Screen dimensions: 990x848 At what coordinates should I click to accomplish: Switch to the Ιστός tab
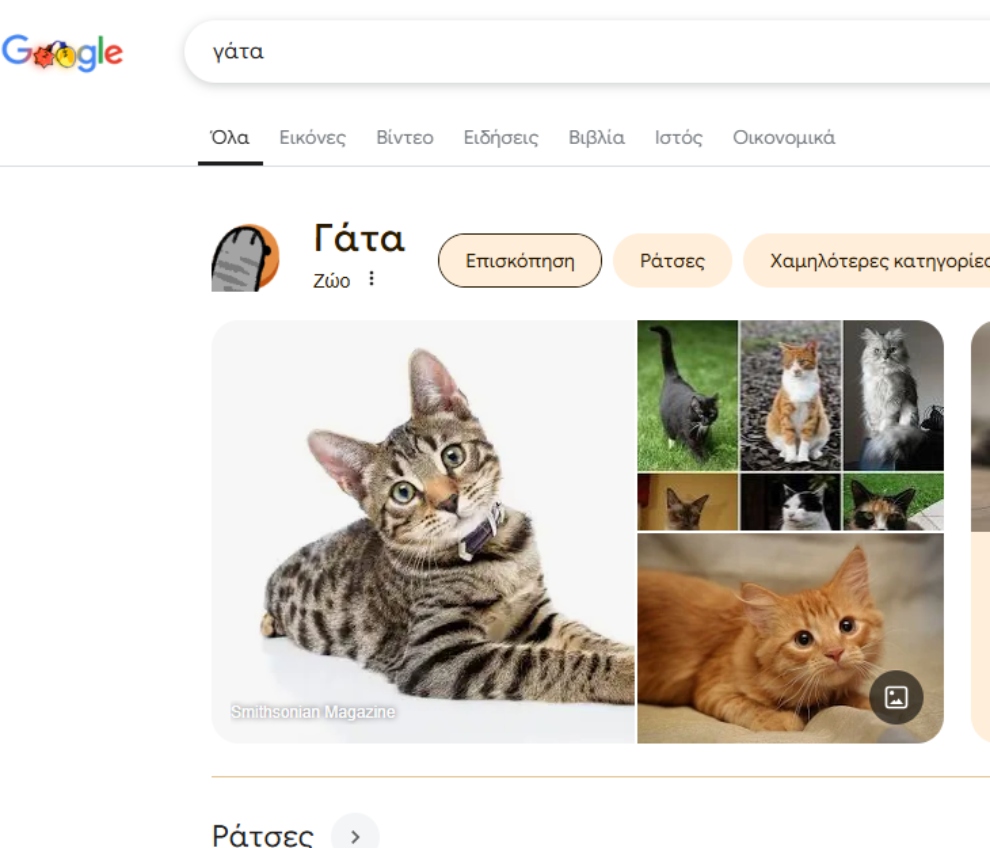tap(678, 138)
